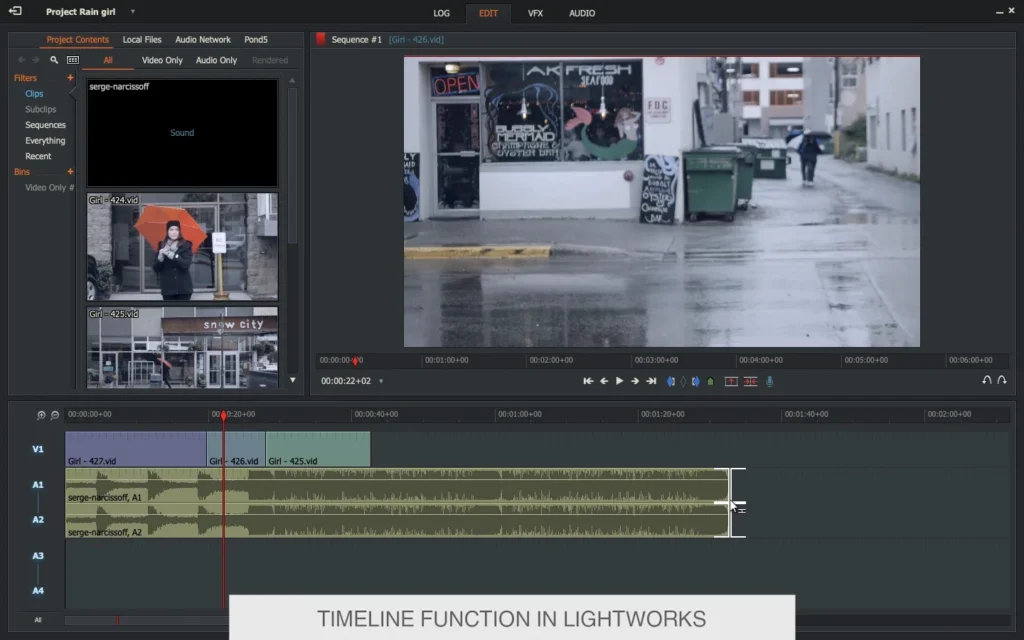Toggle the A2 track

click(x=38, y=520)
